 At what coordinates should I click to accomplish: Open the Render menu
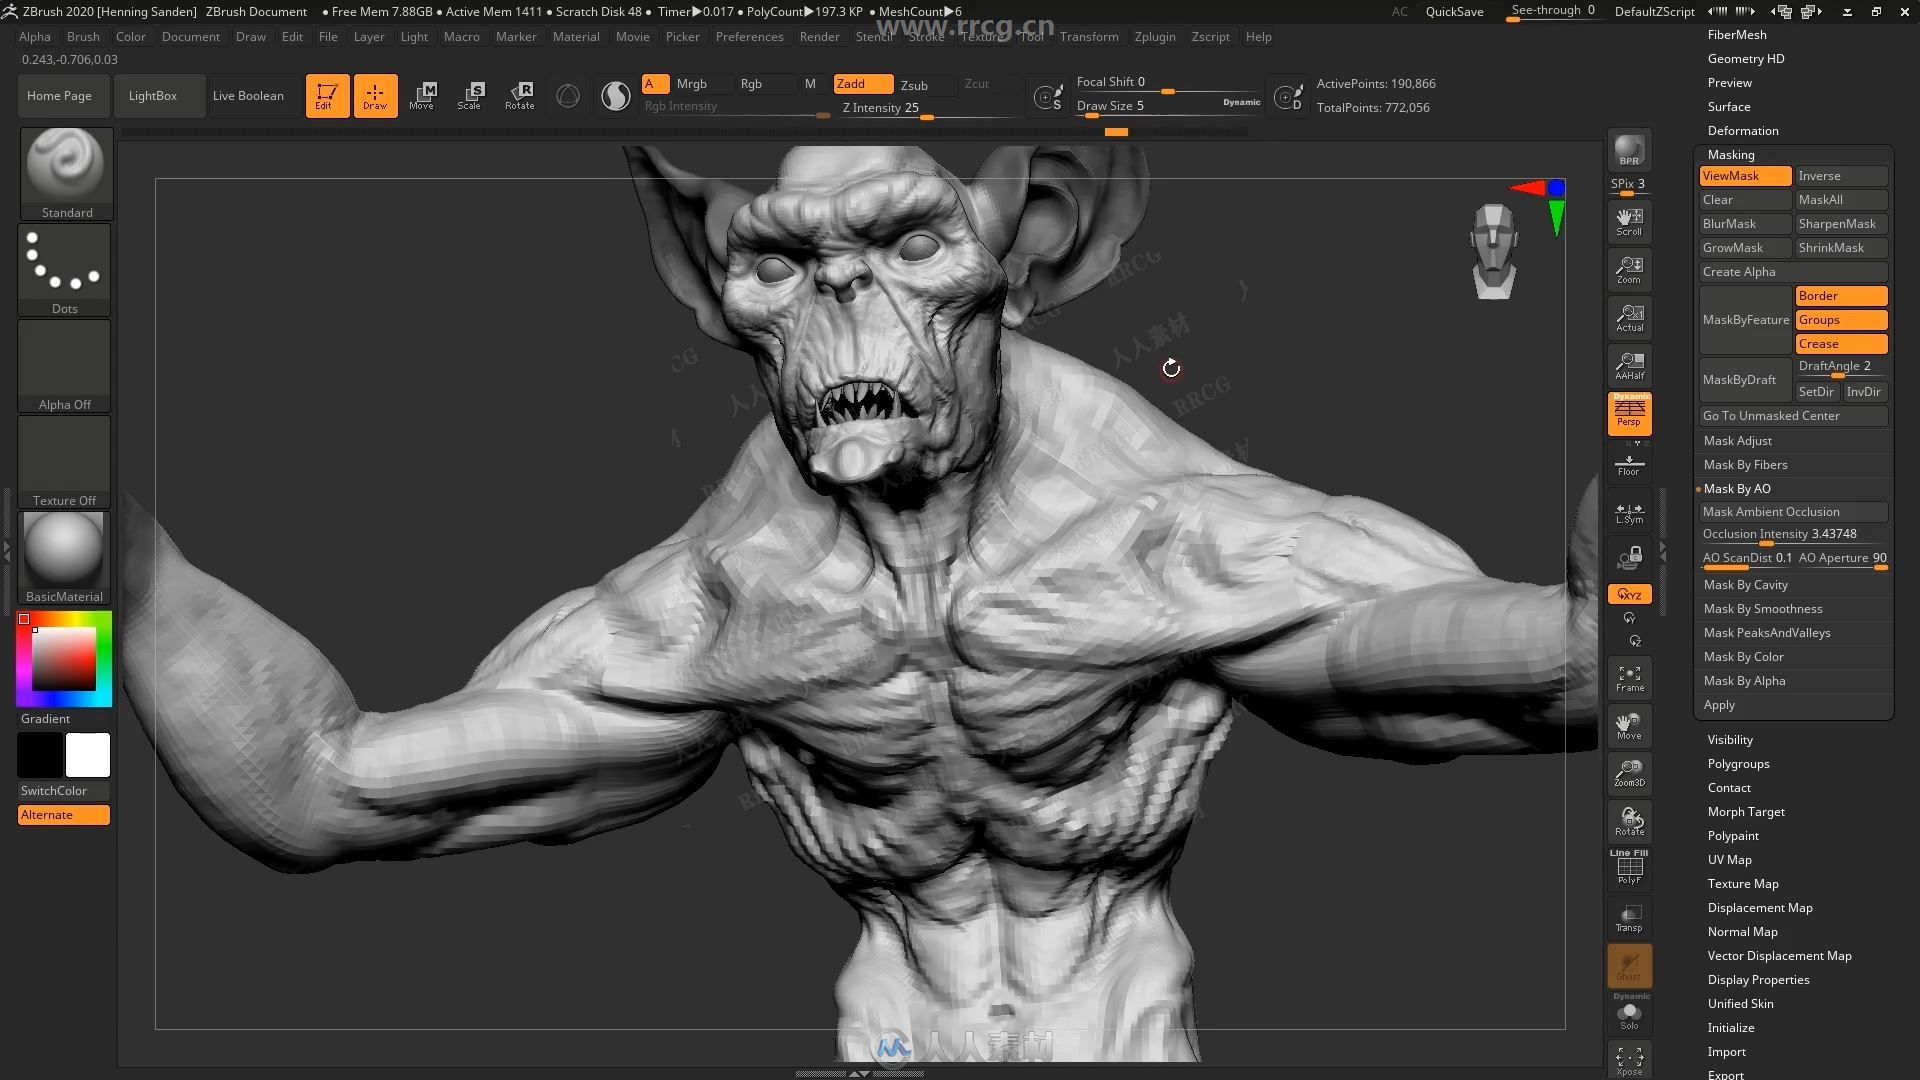819,37
